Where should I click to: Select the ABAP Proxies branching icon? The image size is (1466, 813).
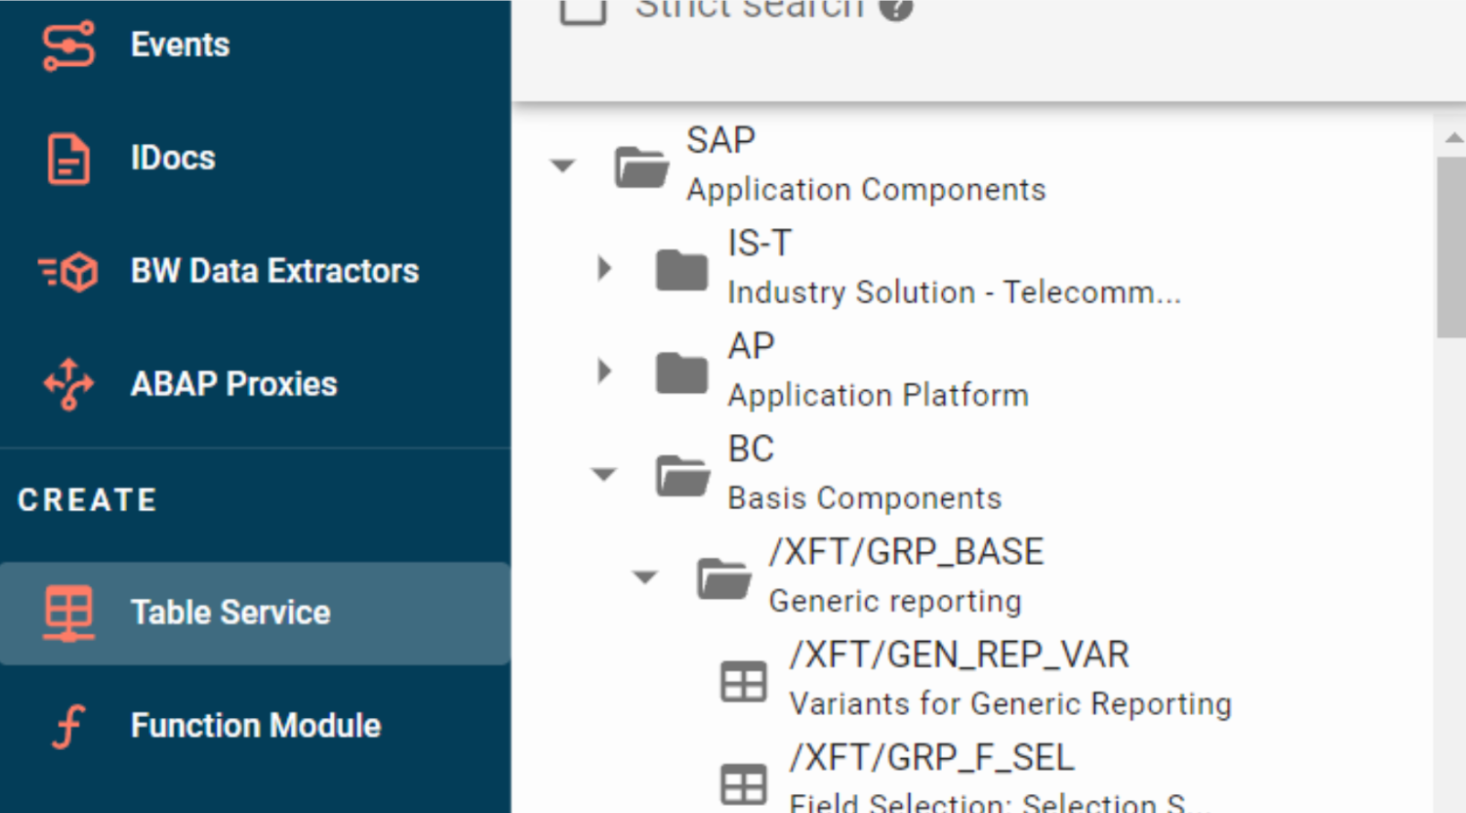pyautogui.click(x=67, y=383)
